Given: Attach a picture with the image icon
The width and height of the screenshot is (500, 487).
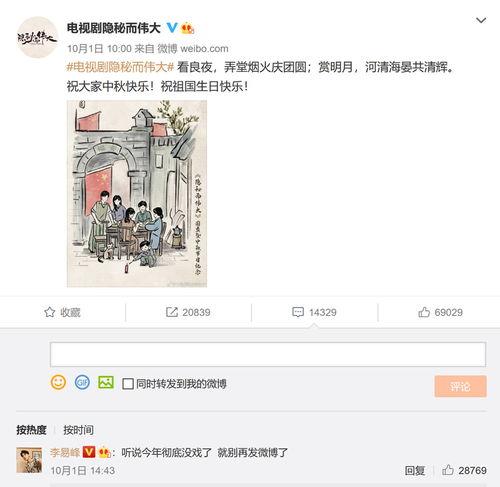Looking at the screenshot, I should [x=106, y=382].
